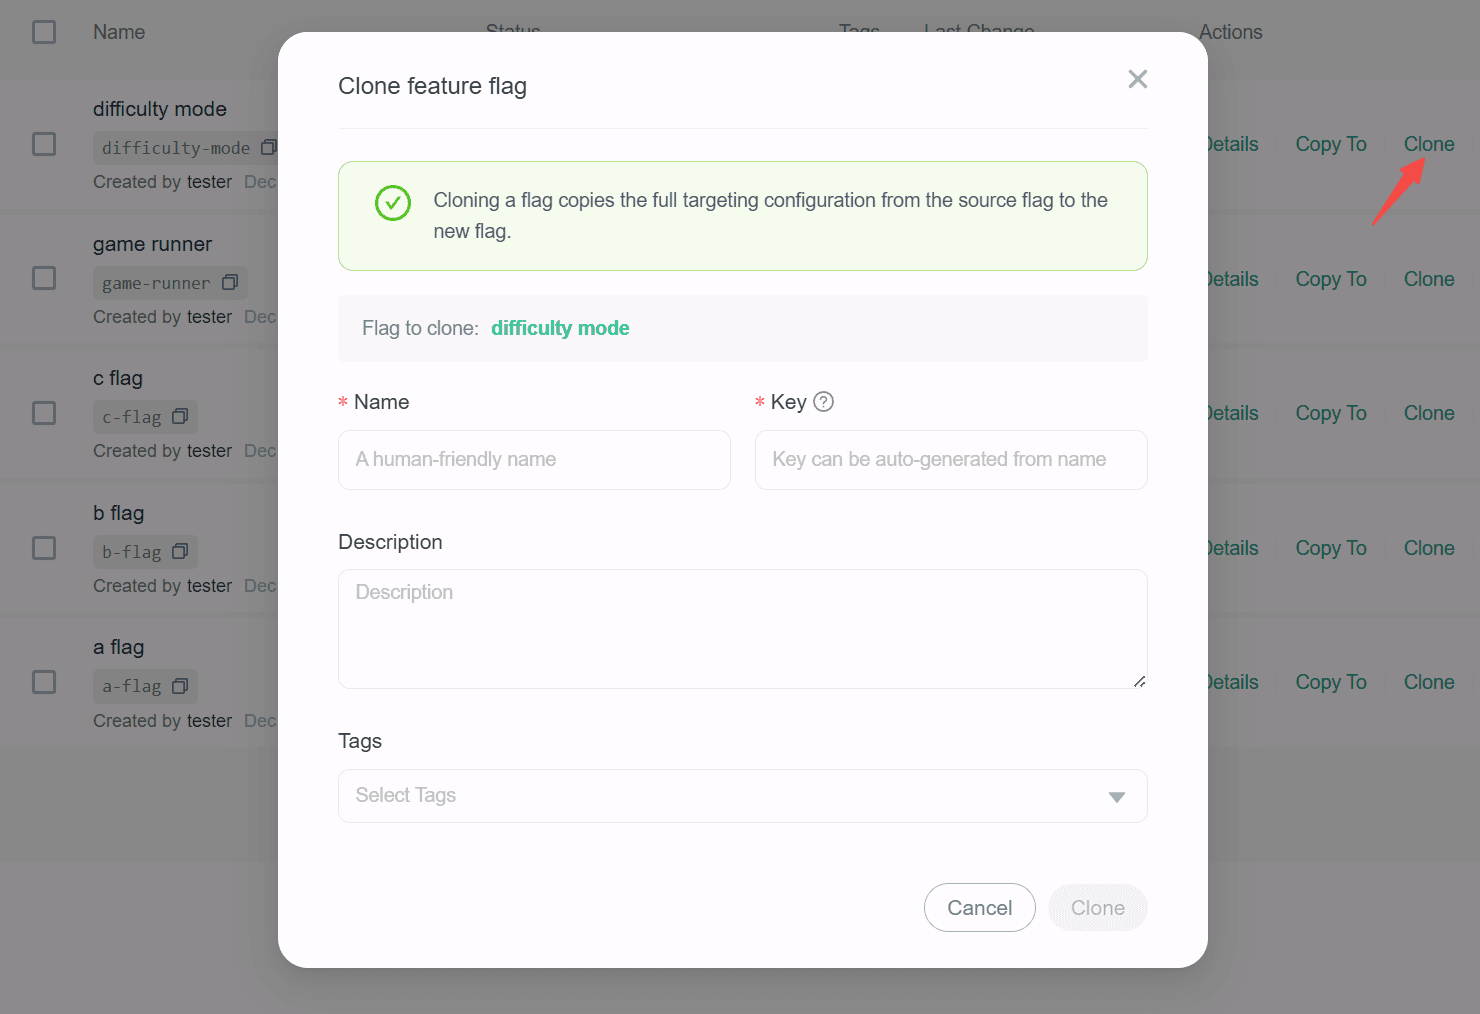
Task: Copy the game-runner flag key
Action: (x=232, y=282)
